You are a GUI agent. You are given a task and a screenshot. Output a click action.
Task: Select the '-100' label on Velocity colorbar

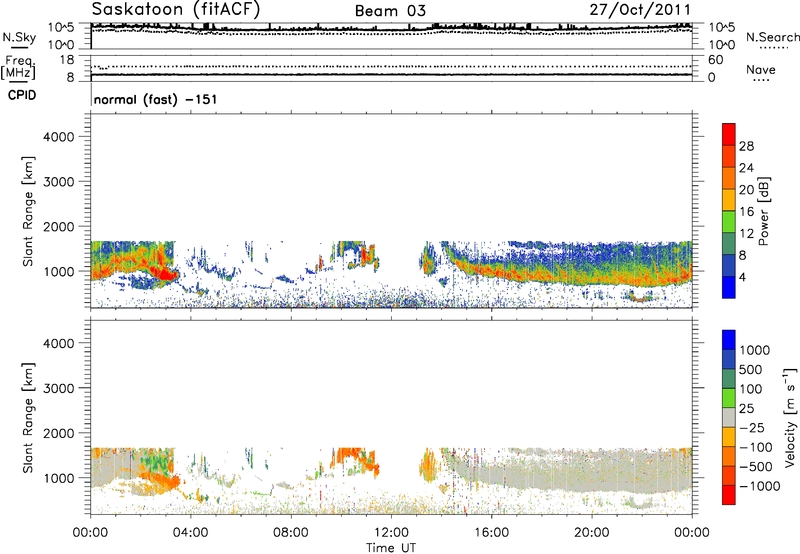(756, 447)
